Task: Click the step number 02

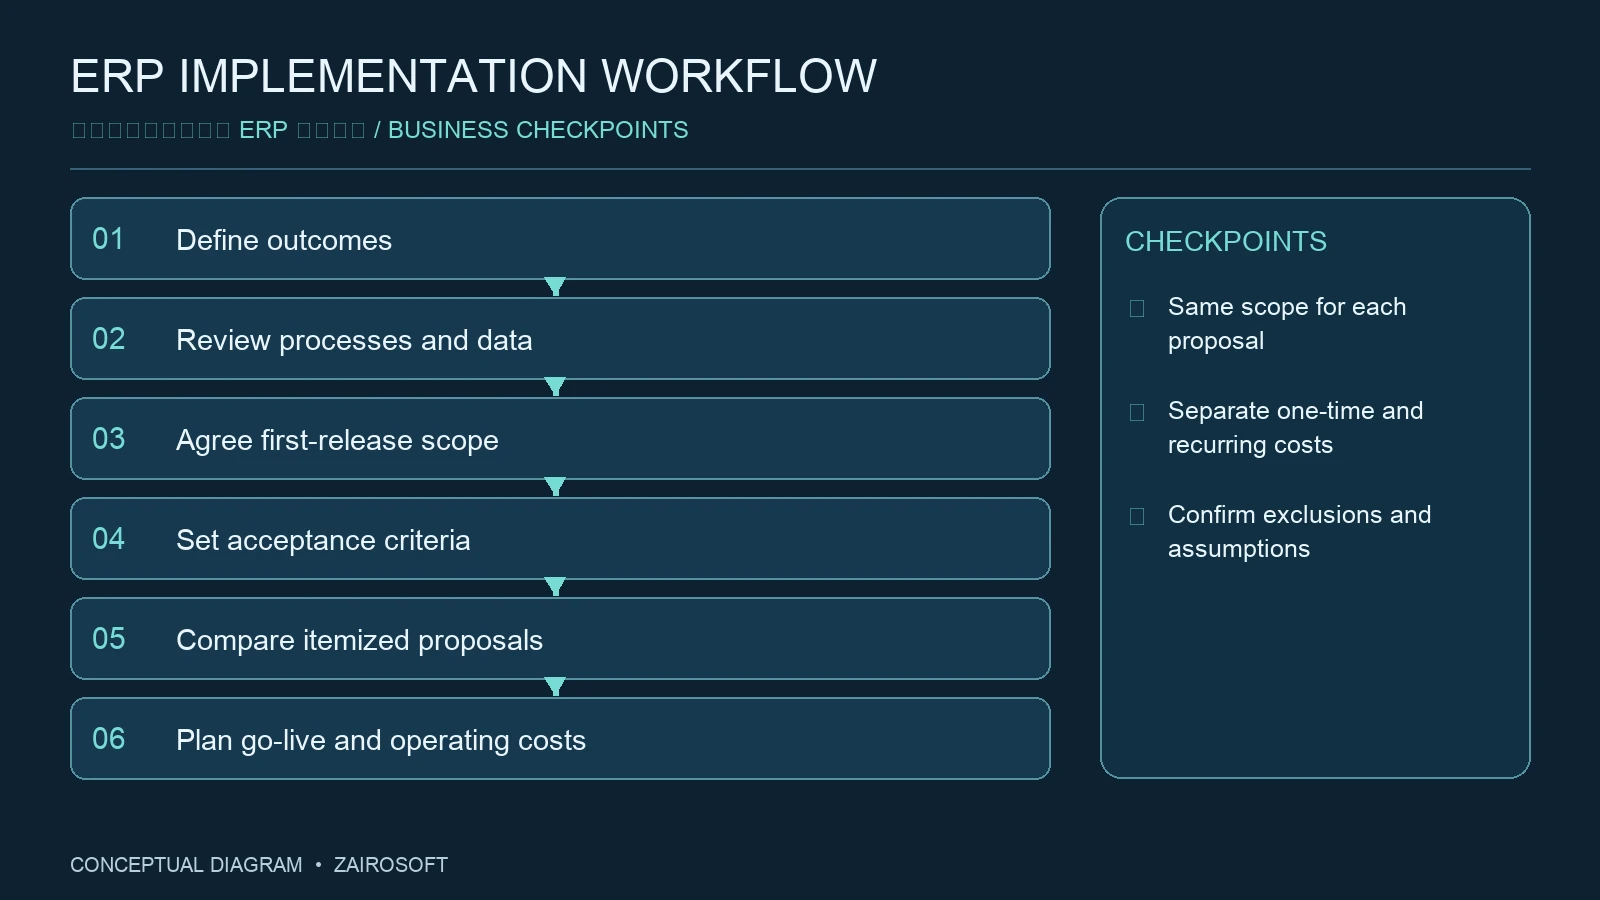Action: click(x=108, y=339)
